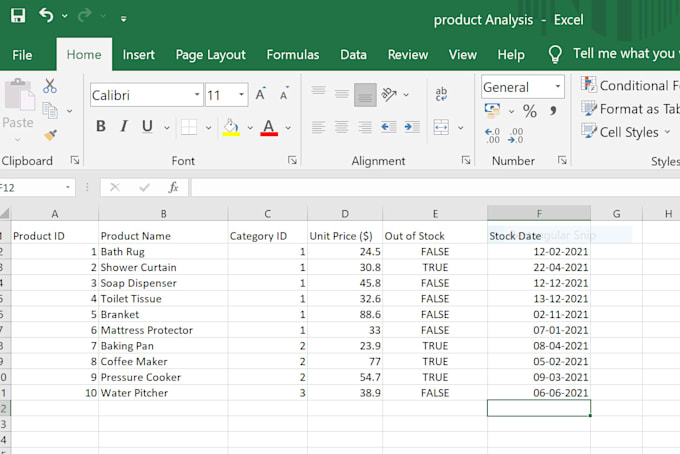The width and height of the screenshot is (680, 454).
Task: Undo the last action
Action: pyautogui.click(x=46, y=16)
